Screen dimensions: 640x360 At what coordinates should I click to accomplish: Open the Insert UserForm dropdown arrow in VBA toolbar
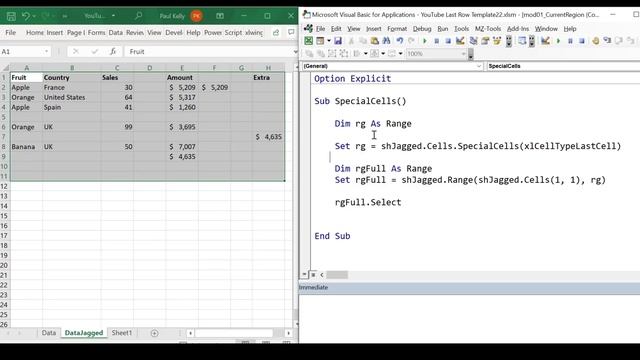click(329, 41)
